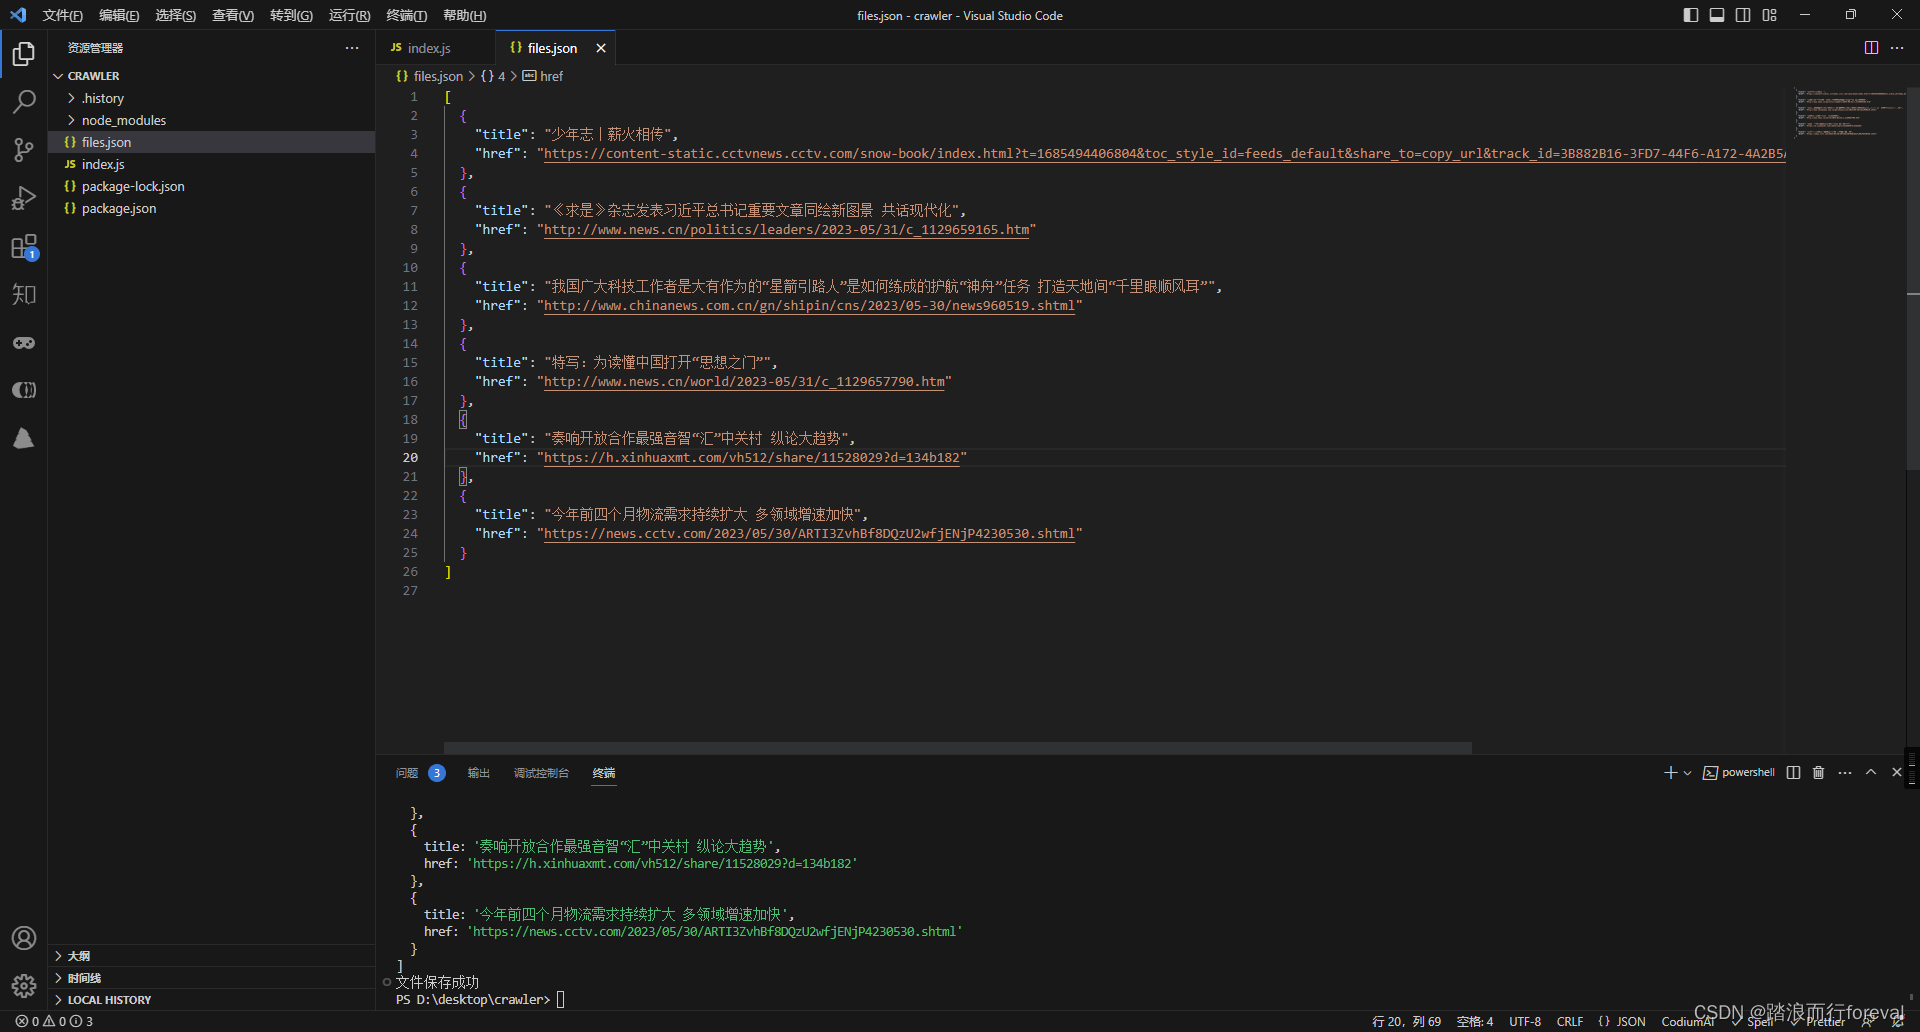Expand the LOCAL HISTORY section
Image resolution: width=1920 pixels, height=1032 pixels.
pos(211,1000)
